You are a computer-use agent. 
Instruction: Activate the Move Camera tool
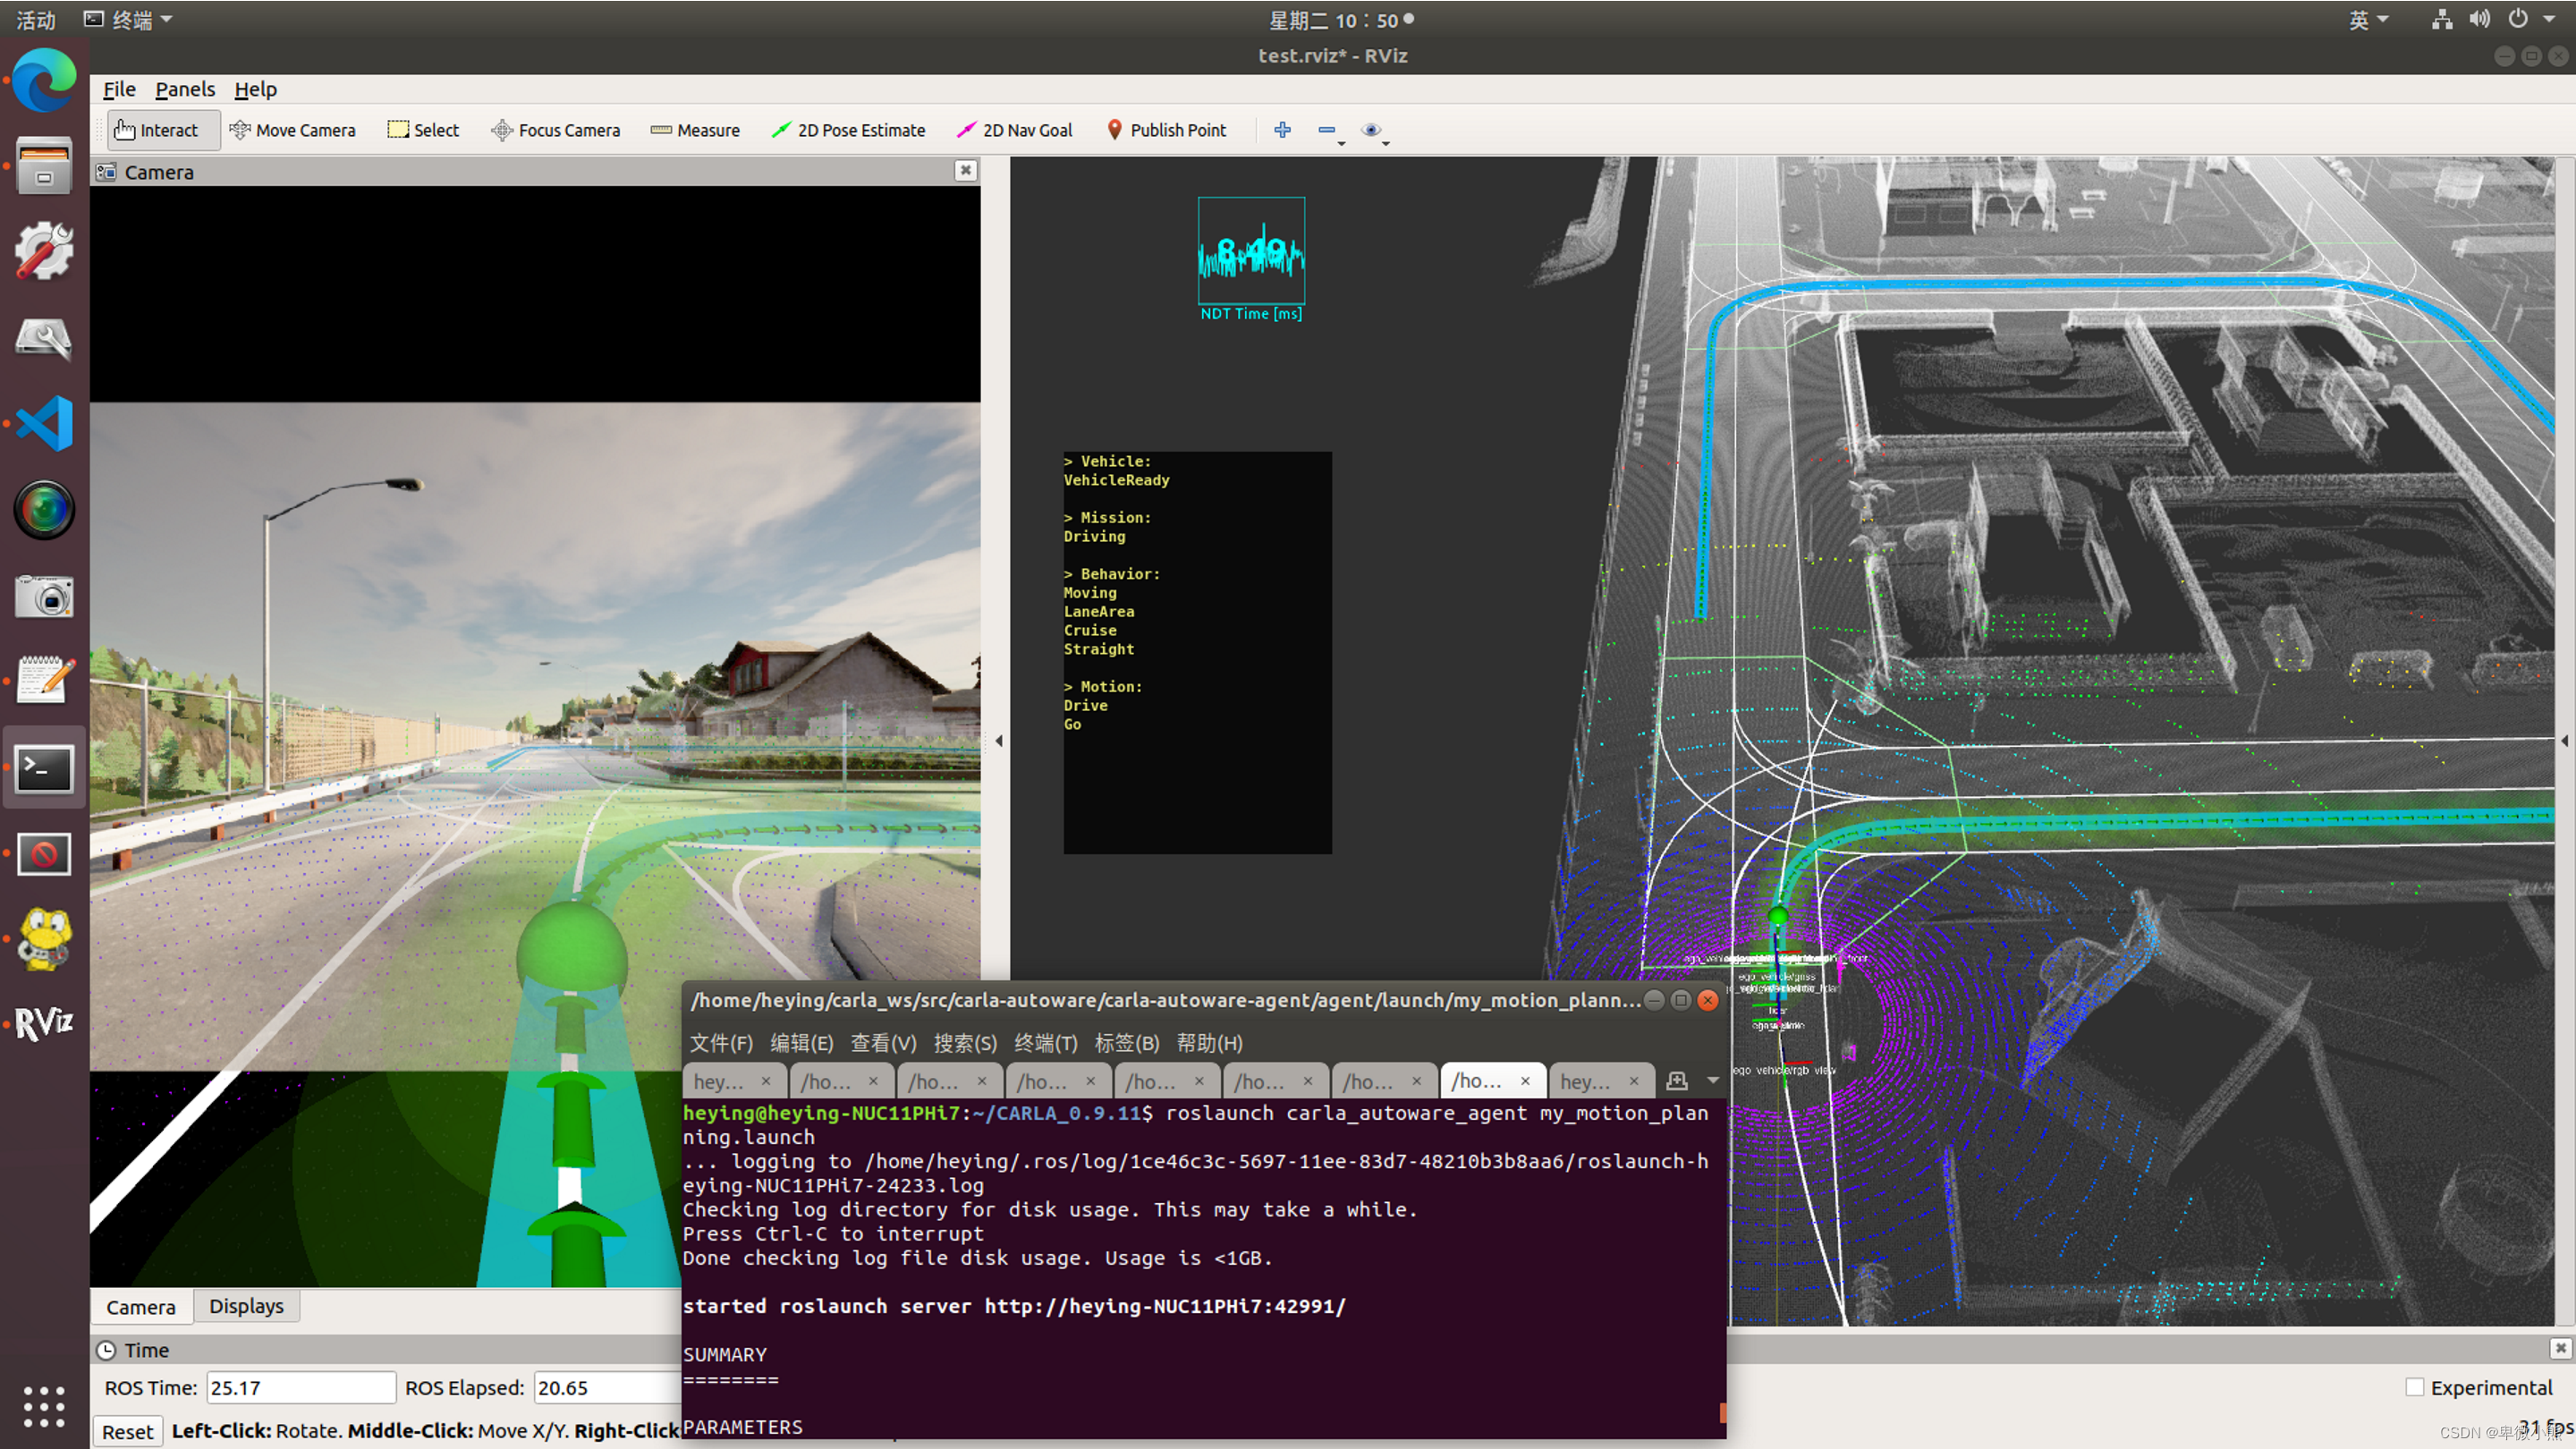(292, 130)
